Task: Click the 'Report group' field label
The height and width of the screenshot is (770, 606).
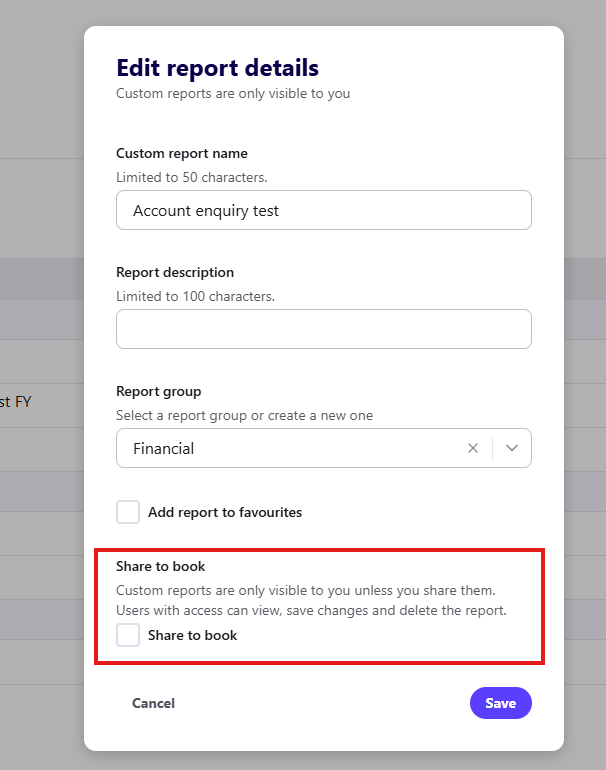Action: point(159,391)
